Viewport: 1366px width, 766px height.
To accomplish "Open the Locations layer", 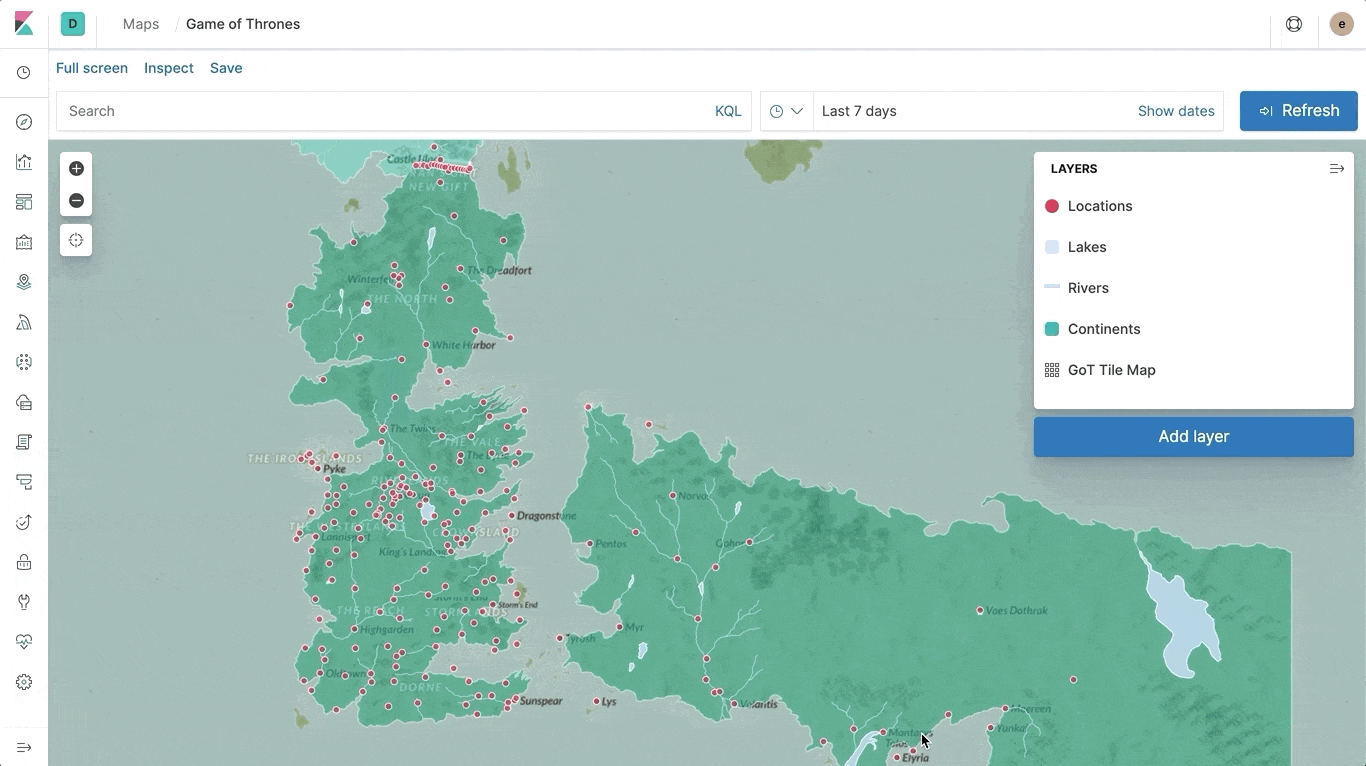I will coord(1100,206).
